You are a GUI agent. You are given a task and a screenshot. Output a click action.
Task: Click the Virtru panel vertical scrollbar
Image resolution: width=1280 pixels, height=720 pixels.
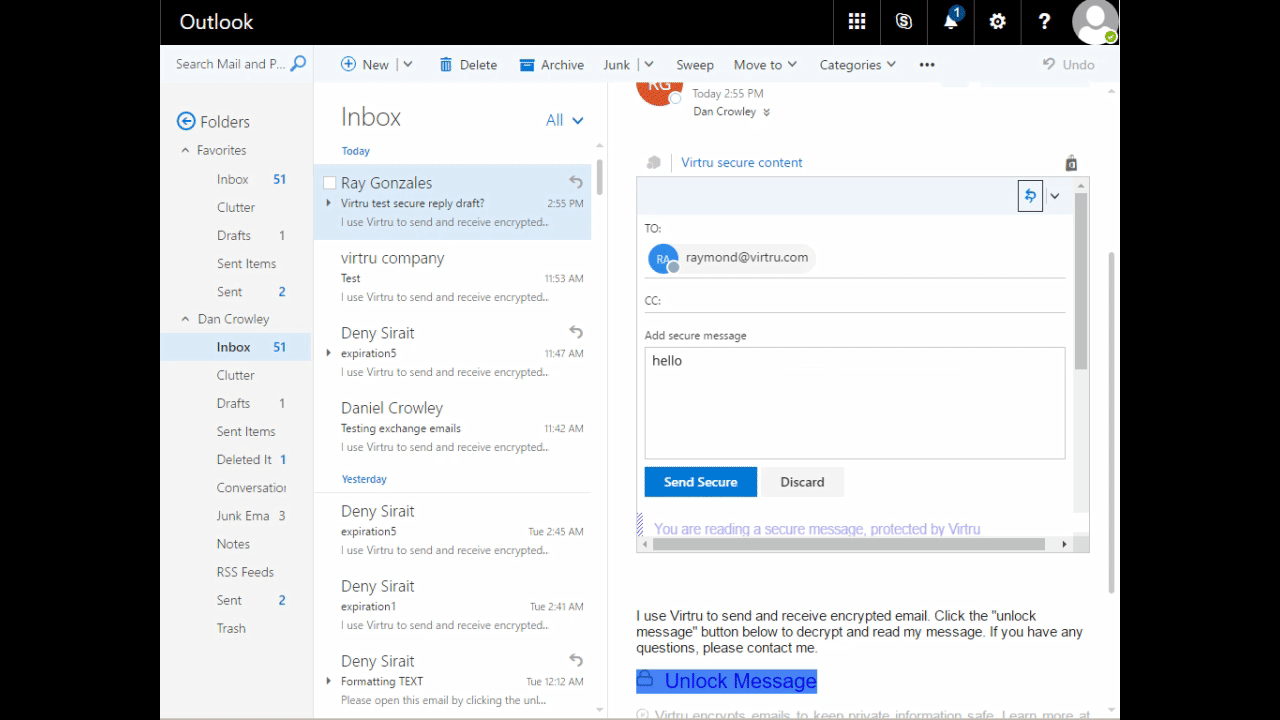coord(1080,280)
